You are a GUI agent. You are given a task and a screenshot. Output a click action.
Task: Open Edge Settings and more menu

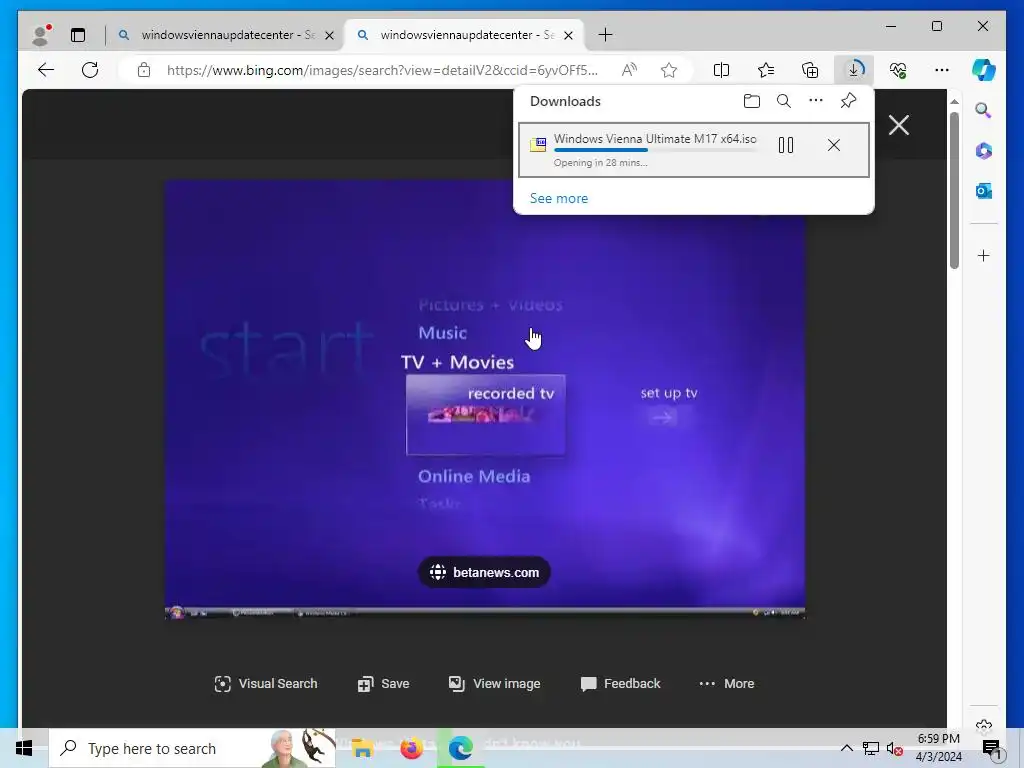[942, 70]
